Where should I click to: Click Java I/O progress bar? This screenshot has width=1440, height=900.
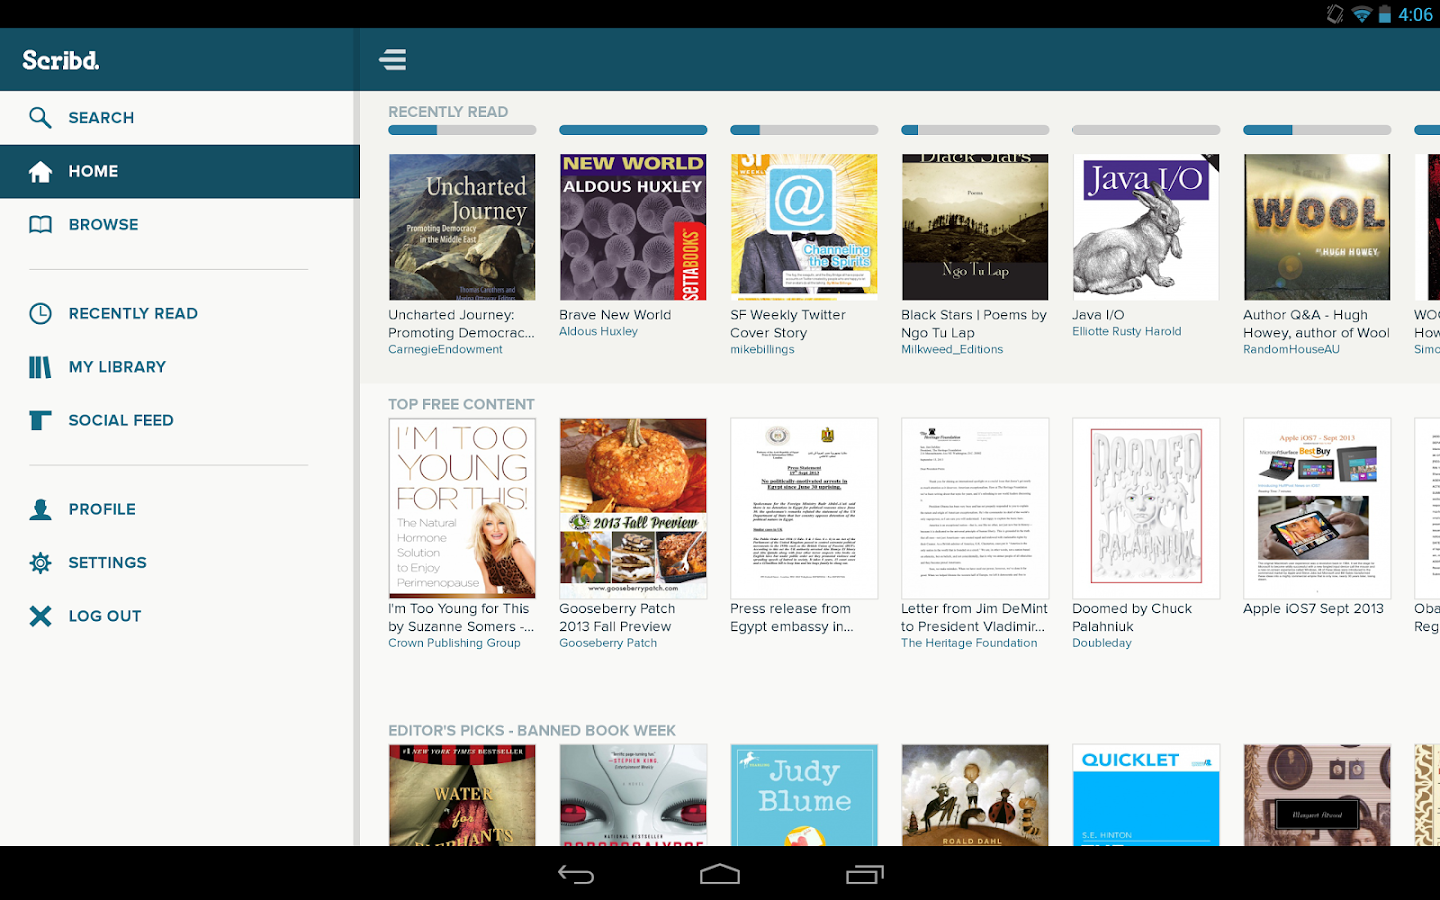[x=1146, y=130]
